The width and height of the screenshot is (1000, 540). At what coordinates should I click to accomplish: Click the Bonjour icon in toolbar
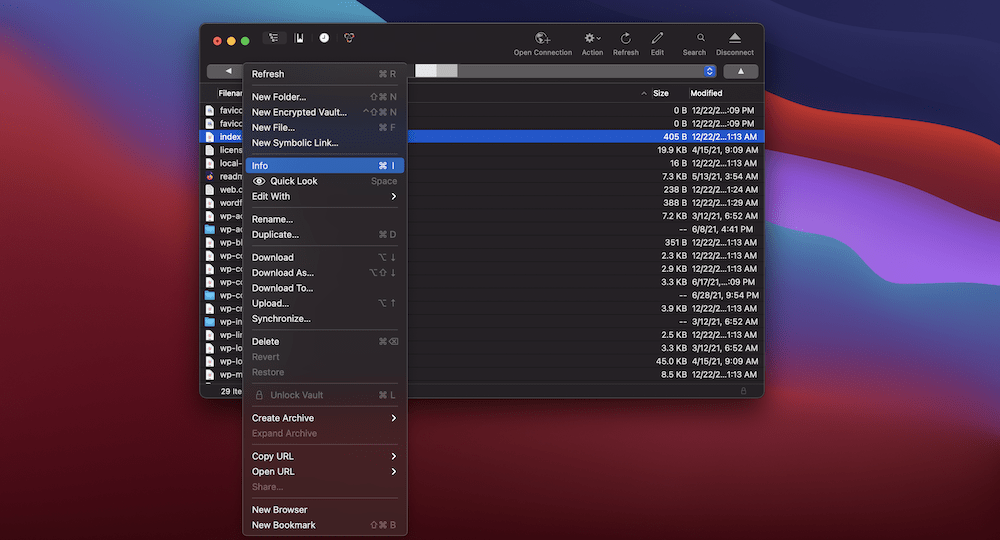point(349,38)
